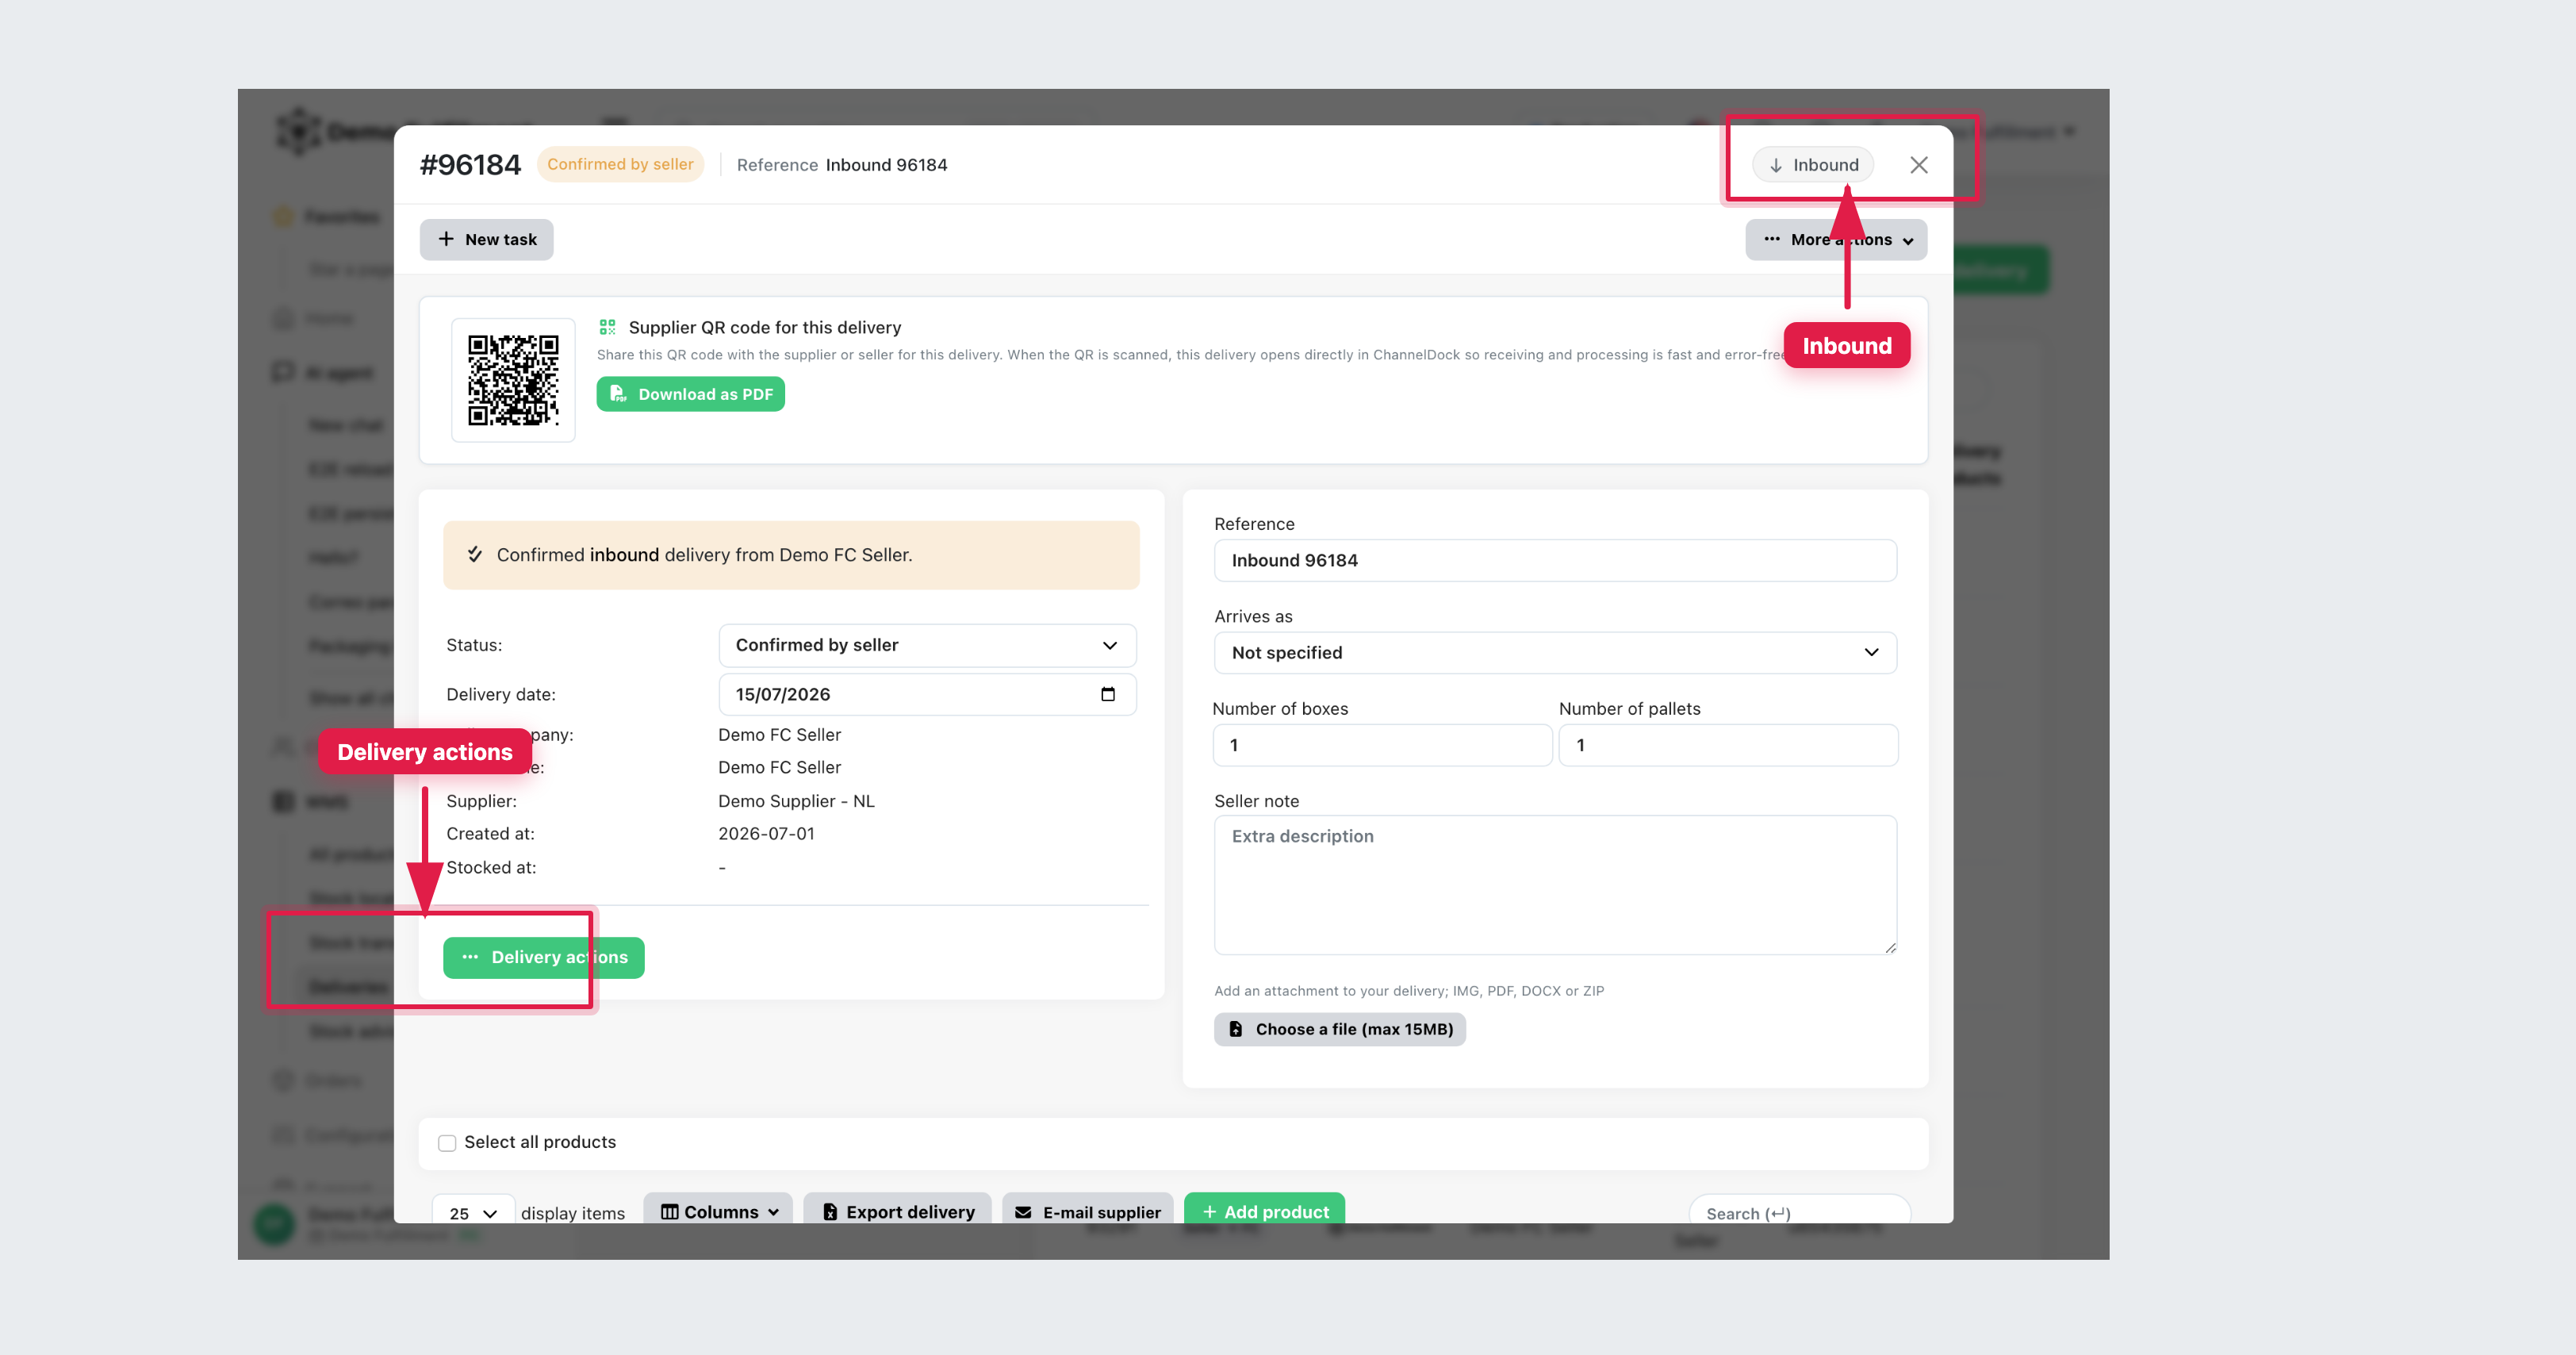2576x1355 pixels.
Task: Open the calendar picker for Delivery date
Action: pos(1108,694)
